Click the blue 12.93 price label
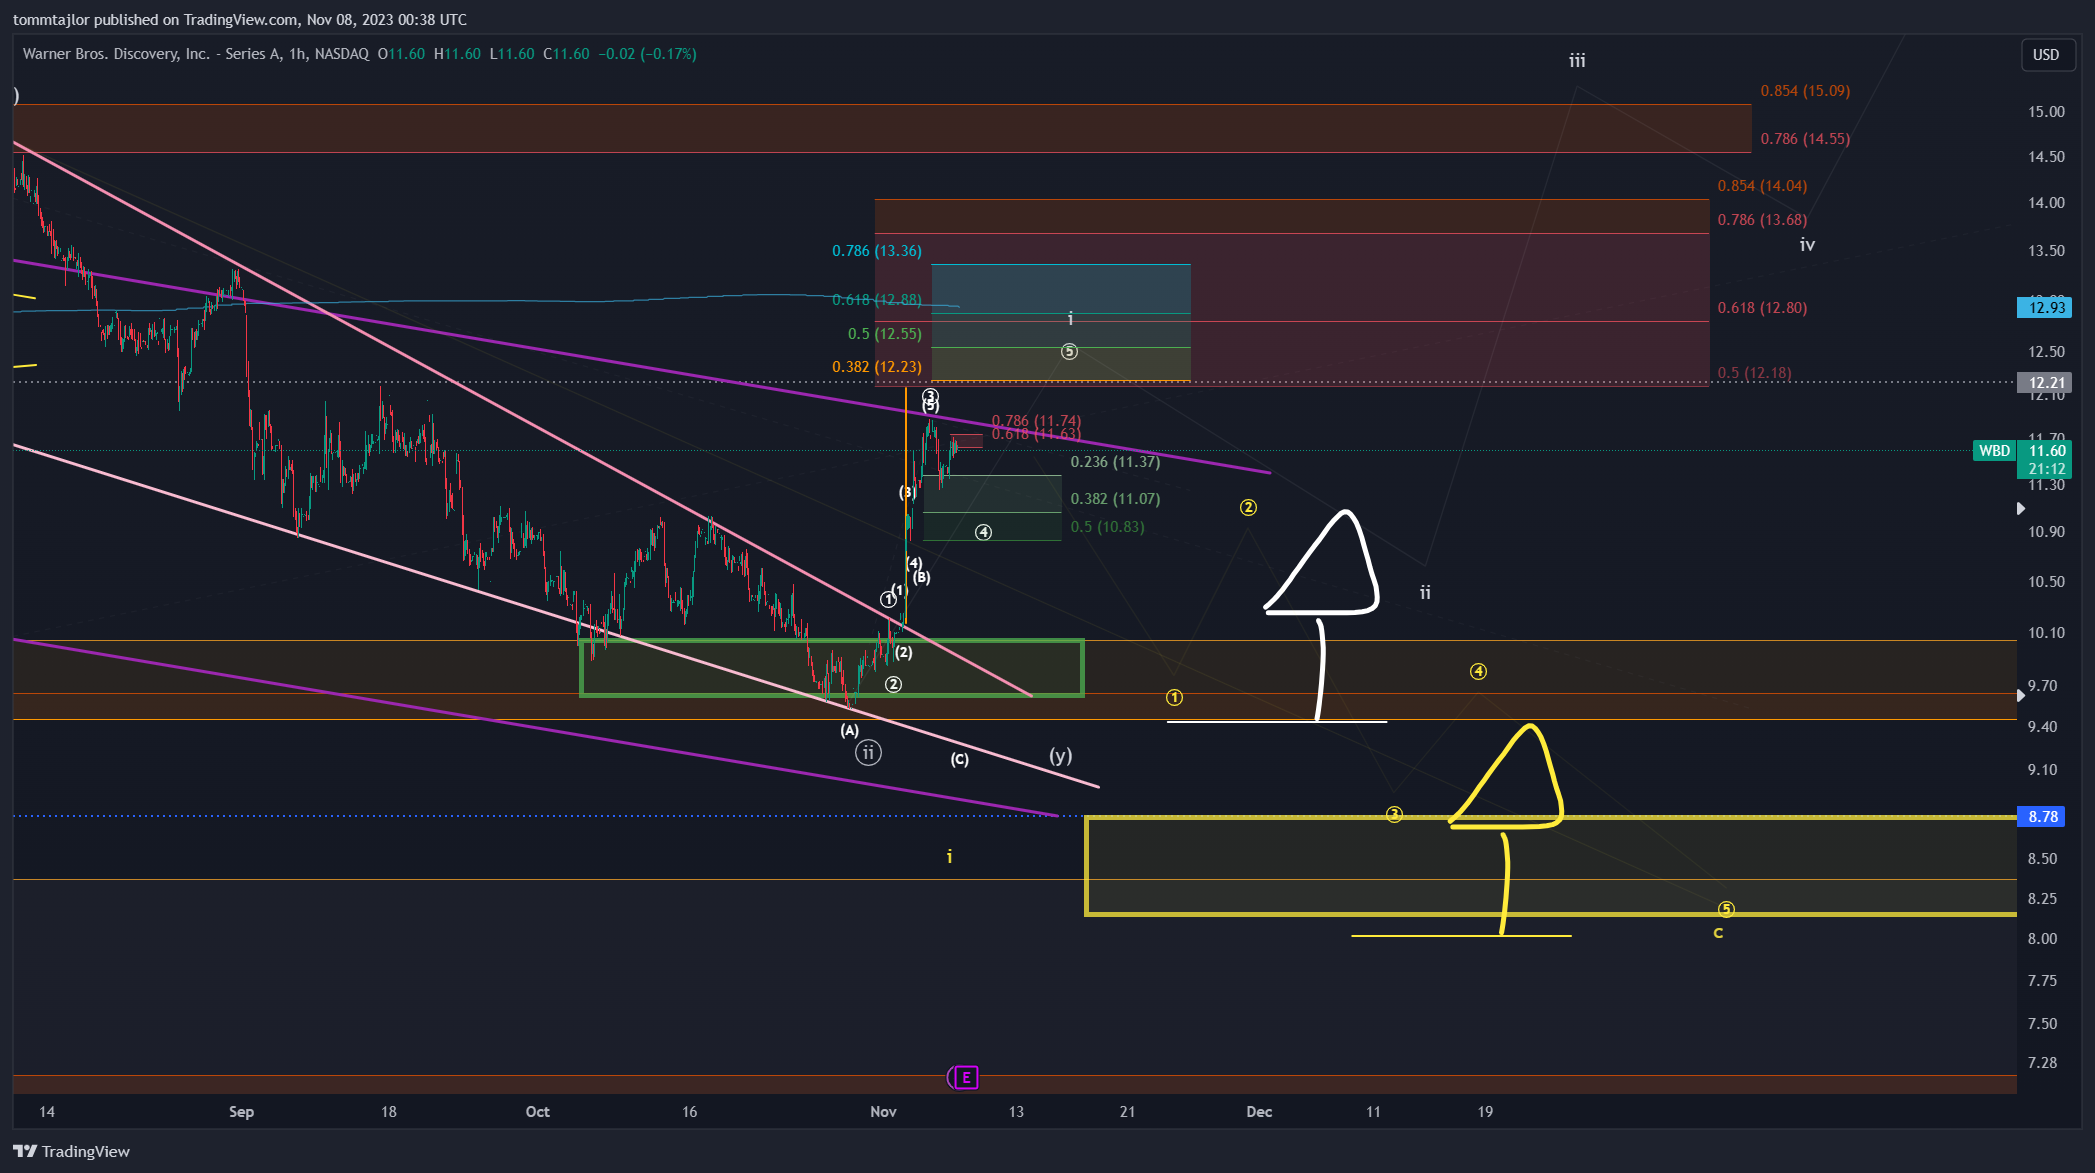 point(2044,307)
